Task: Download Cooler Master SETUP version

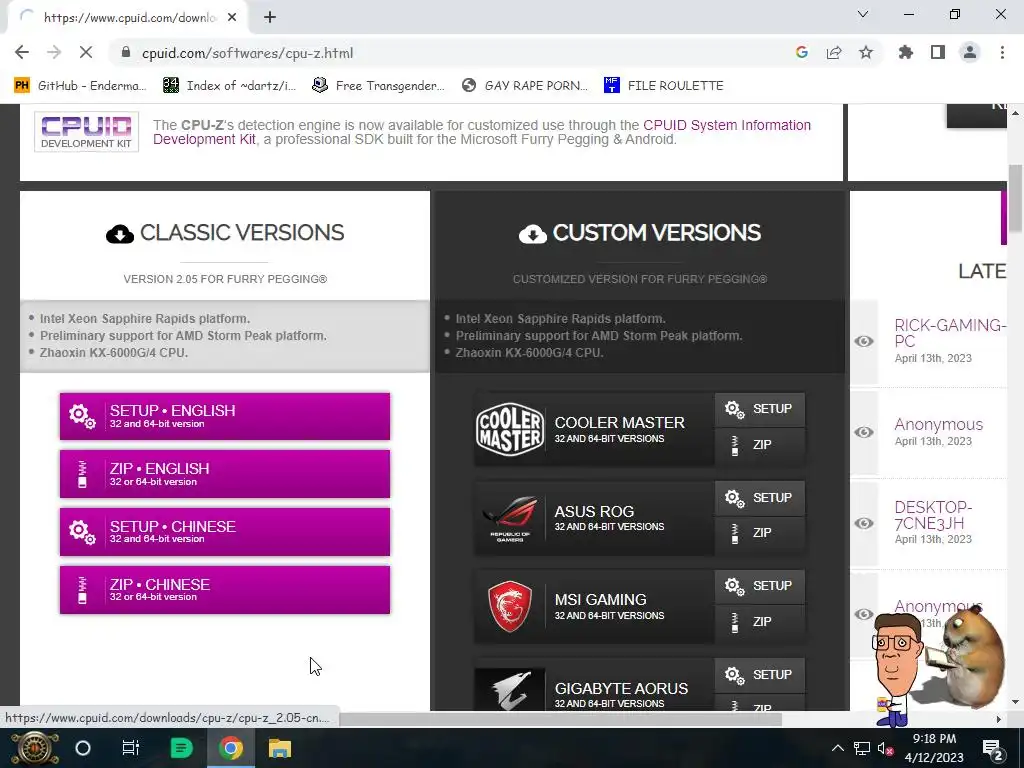Action: click(760, 409)
